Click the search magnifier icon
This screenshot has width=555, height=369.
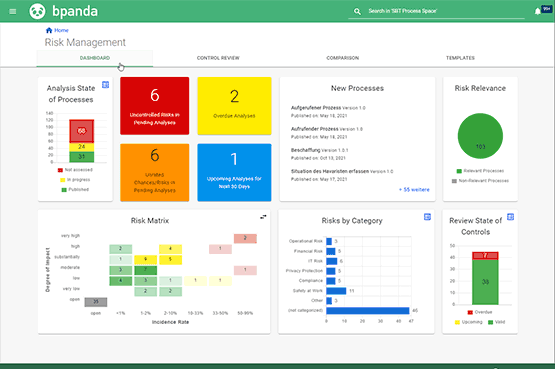(x=357, y=11)
